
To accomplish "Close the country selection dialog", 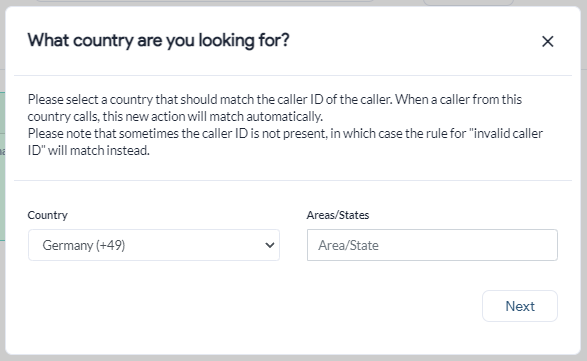I will [x=548, y=41].
